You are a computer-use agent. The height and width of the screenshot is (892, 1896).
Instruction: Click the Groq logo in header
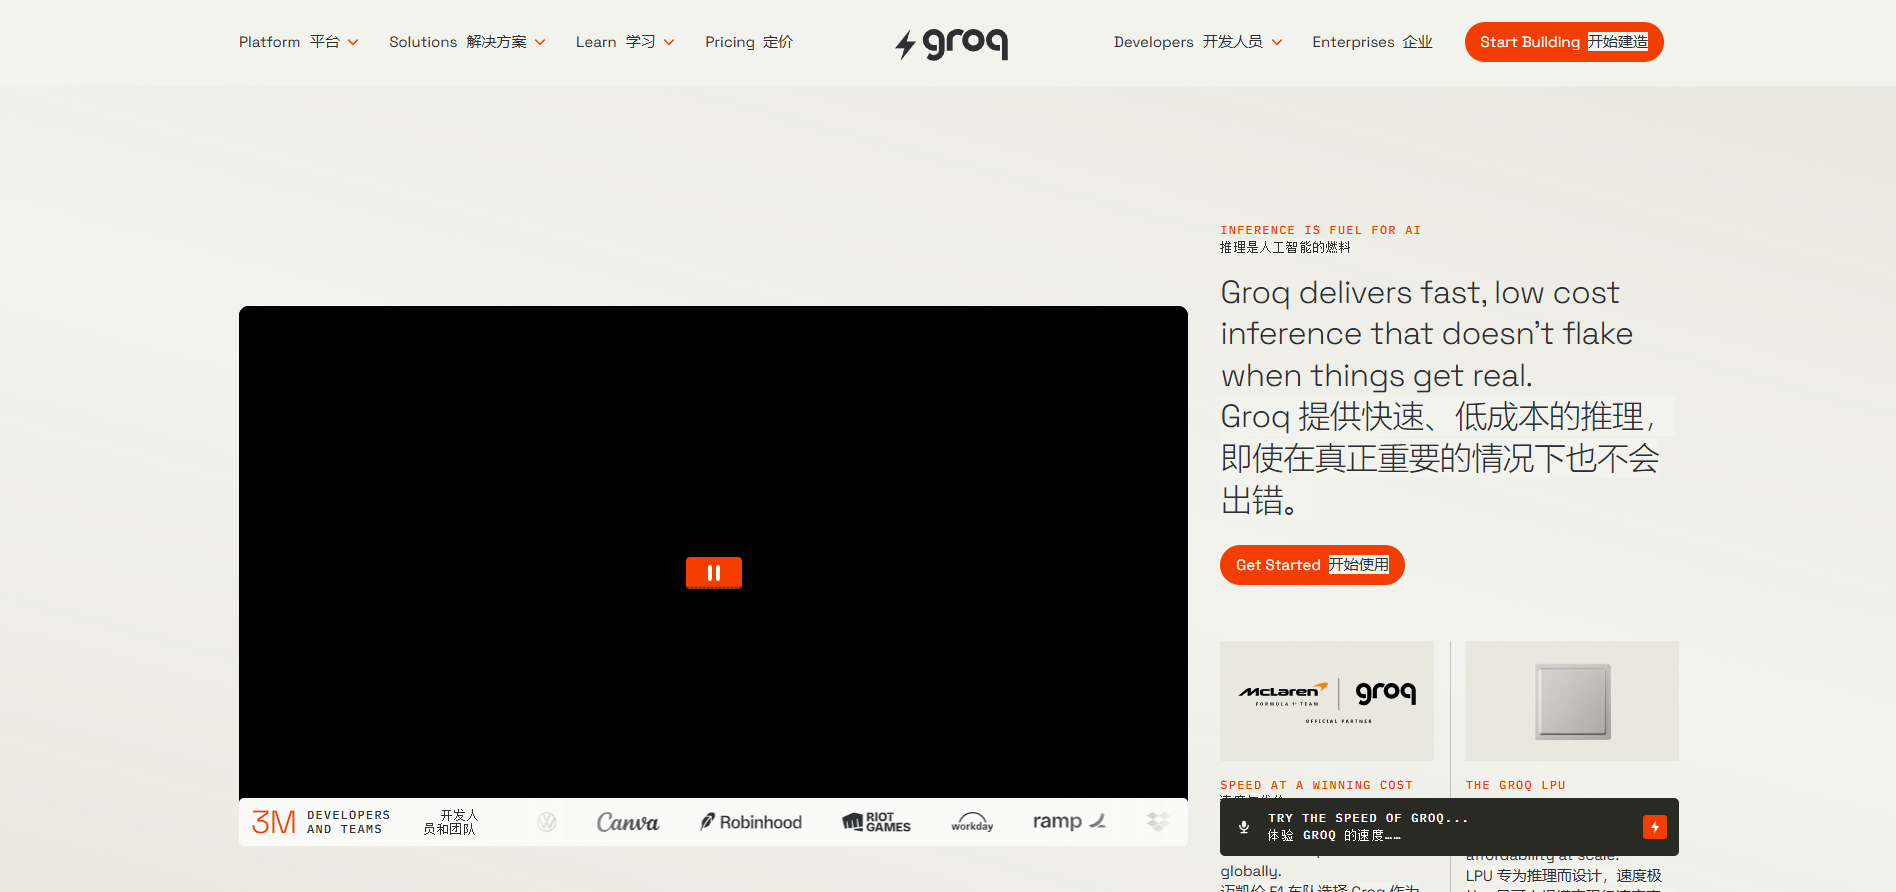pos(951,43)
